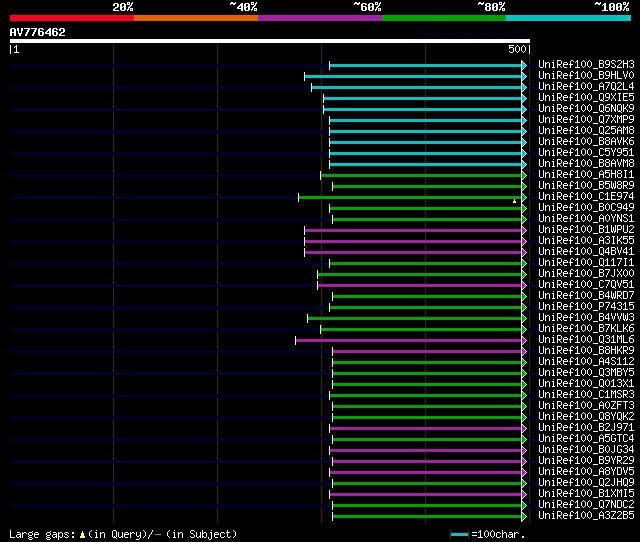Click the white AV776462 query bar
This screenshot has width=640, height=542.
point(270,41)
